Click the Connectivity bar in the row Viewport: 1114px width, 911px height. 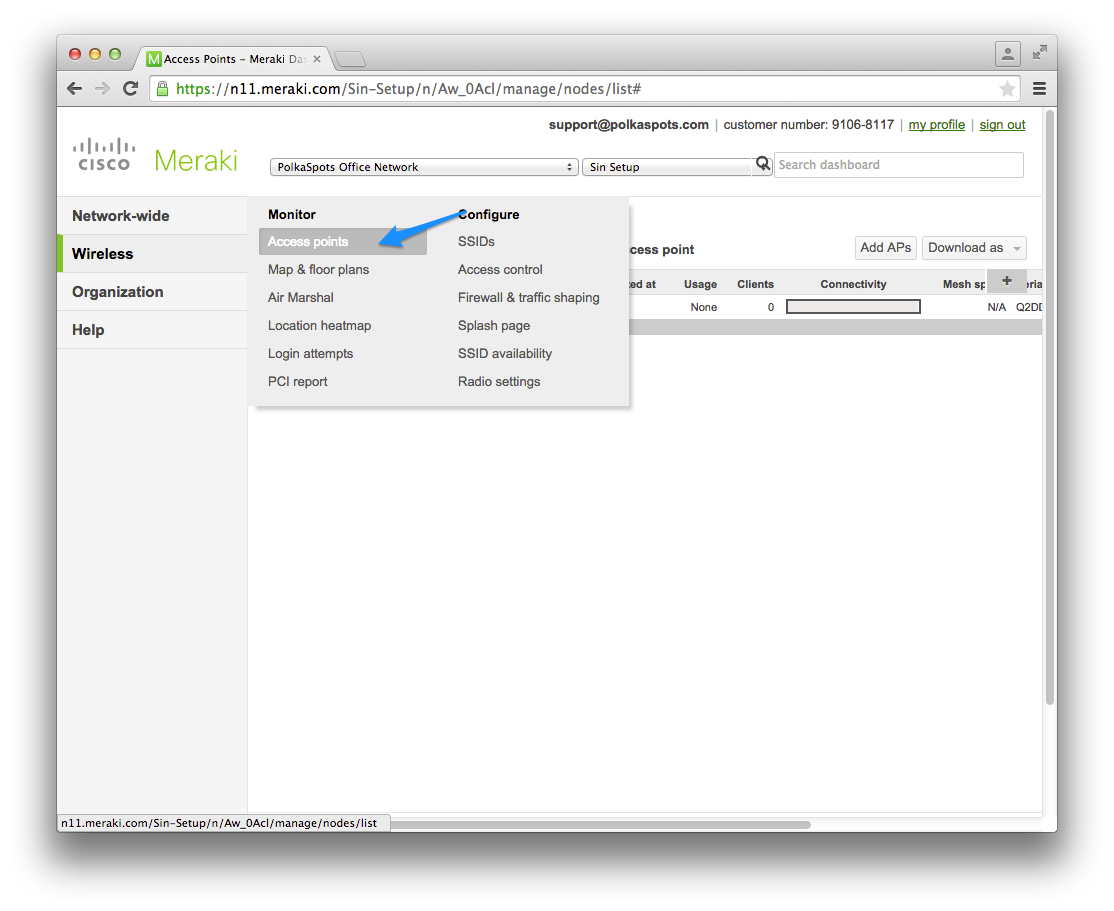(853, 307)
